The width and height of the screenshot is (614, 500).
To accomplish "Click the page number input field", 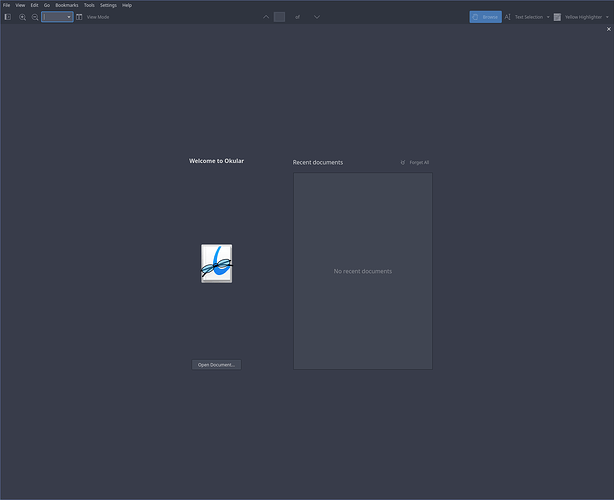I will click(x=279, y=17).
